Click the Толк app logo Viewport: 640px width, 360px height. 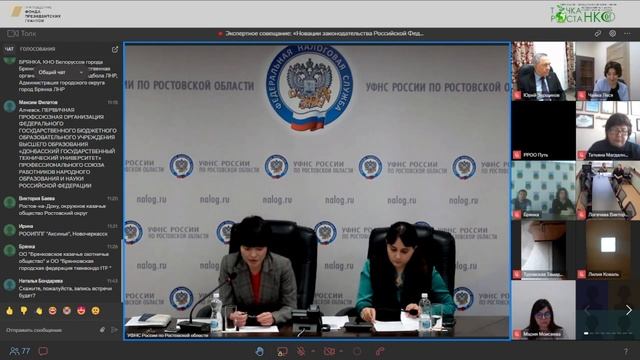(21, 34)
